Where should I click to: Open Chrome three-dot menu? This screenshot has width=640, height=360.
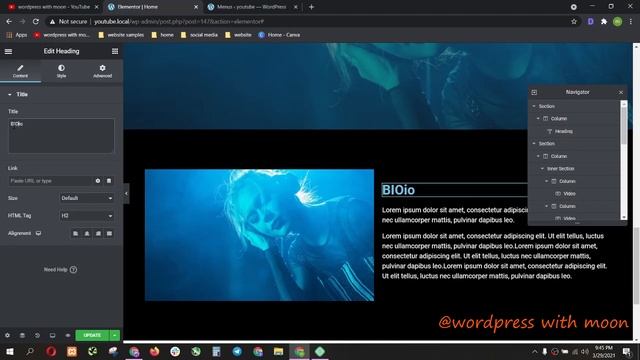(631, 22)
